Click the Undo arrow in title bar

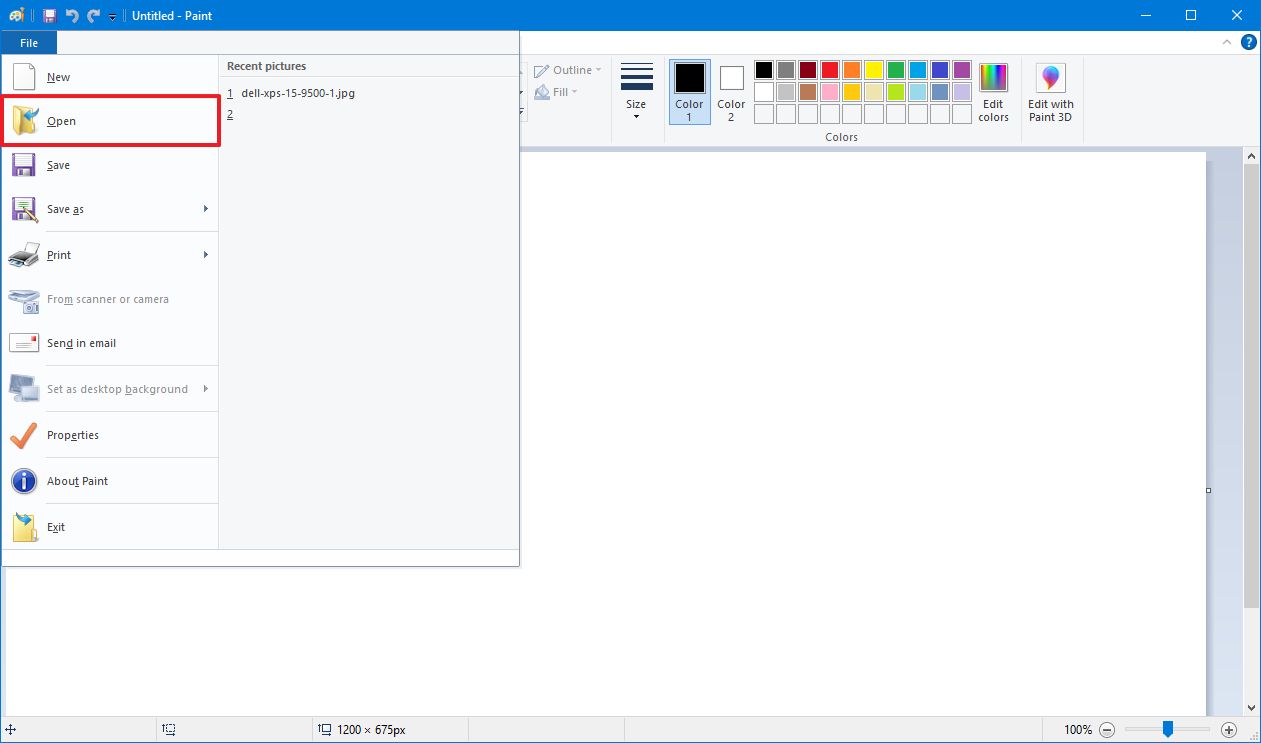(x=72, y=16)
